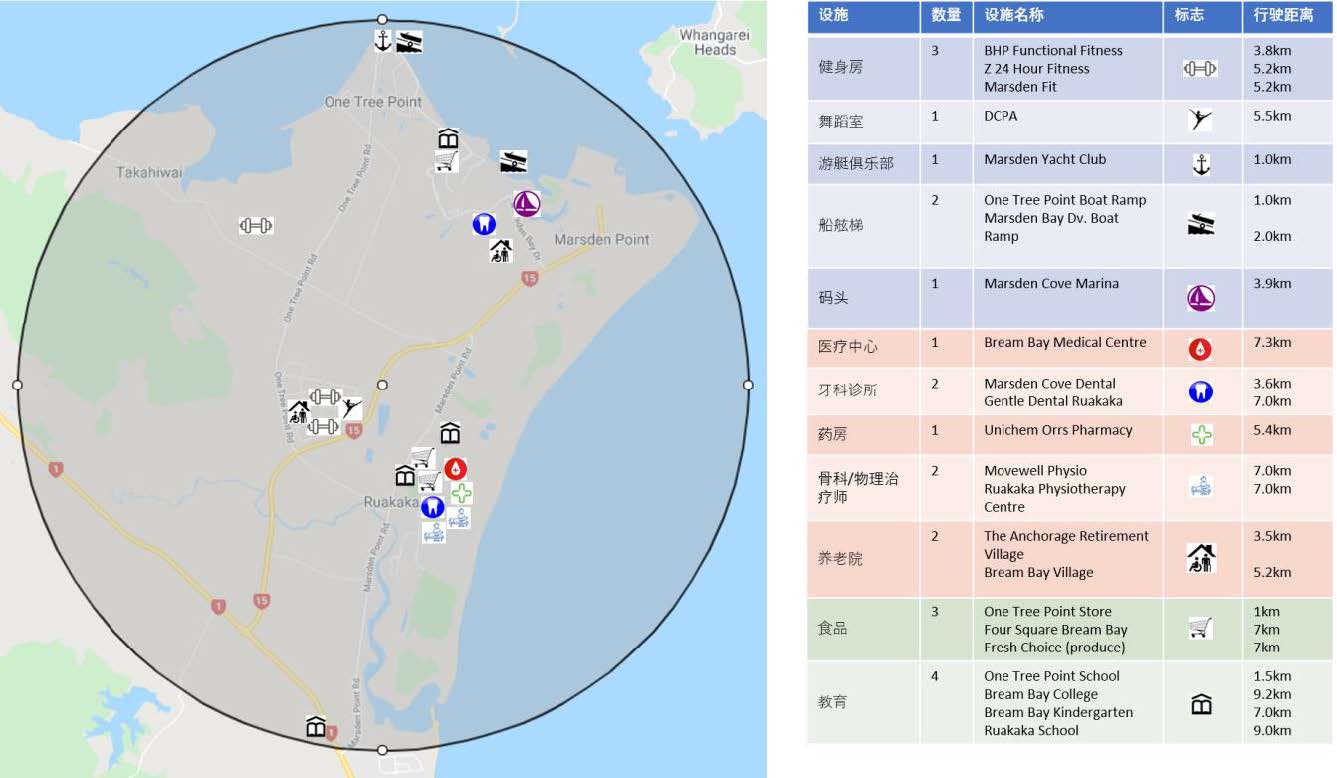
Task: Click the Marsden Yacht Club name in the table
Action: [x=1044, y=159]
